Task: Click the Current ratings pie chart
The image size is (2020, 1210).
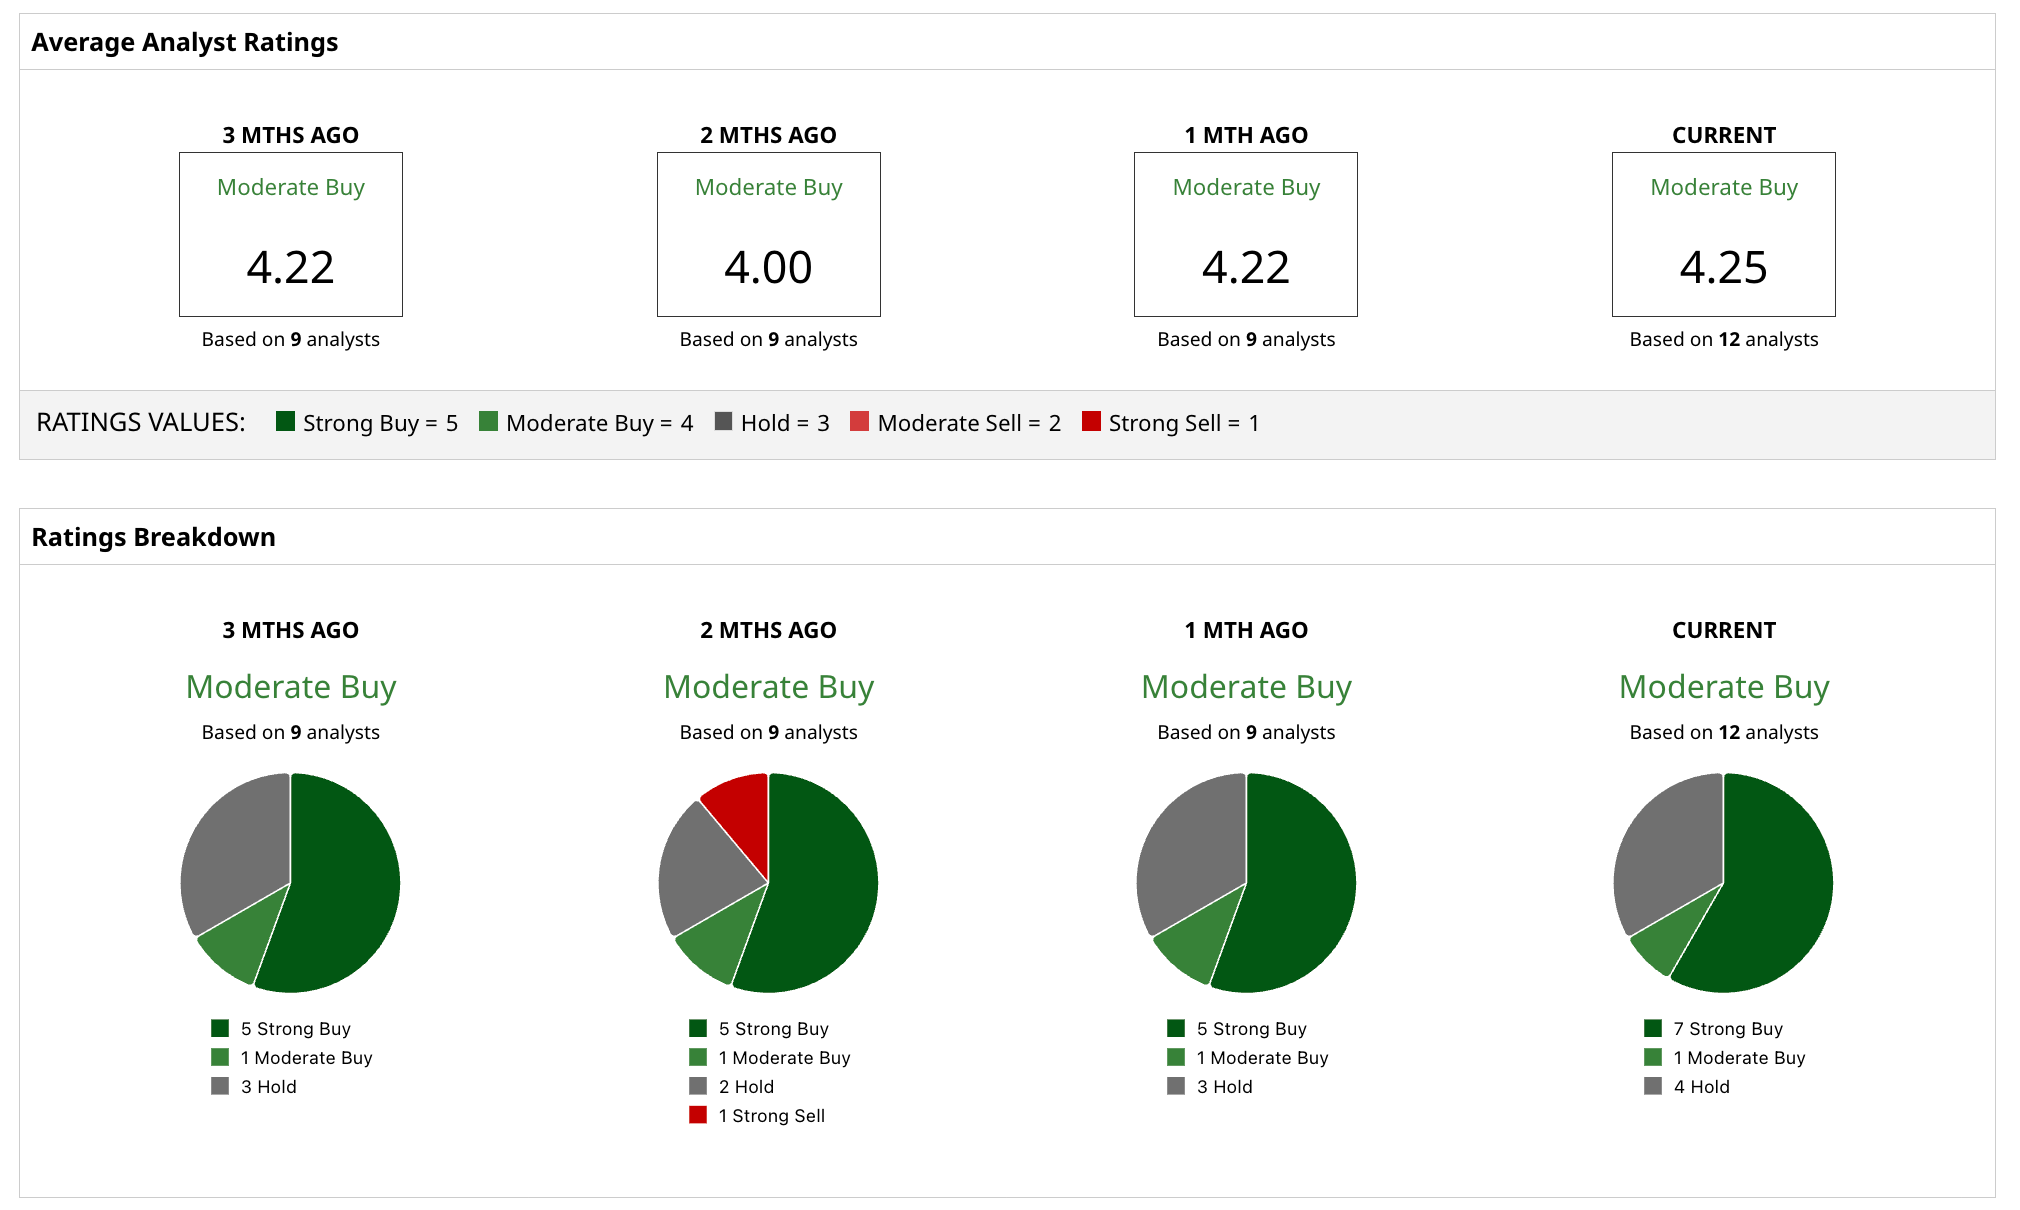Action: (1723, 883)
